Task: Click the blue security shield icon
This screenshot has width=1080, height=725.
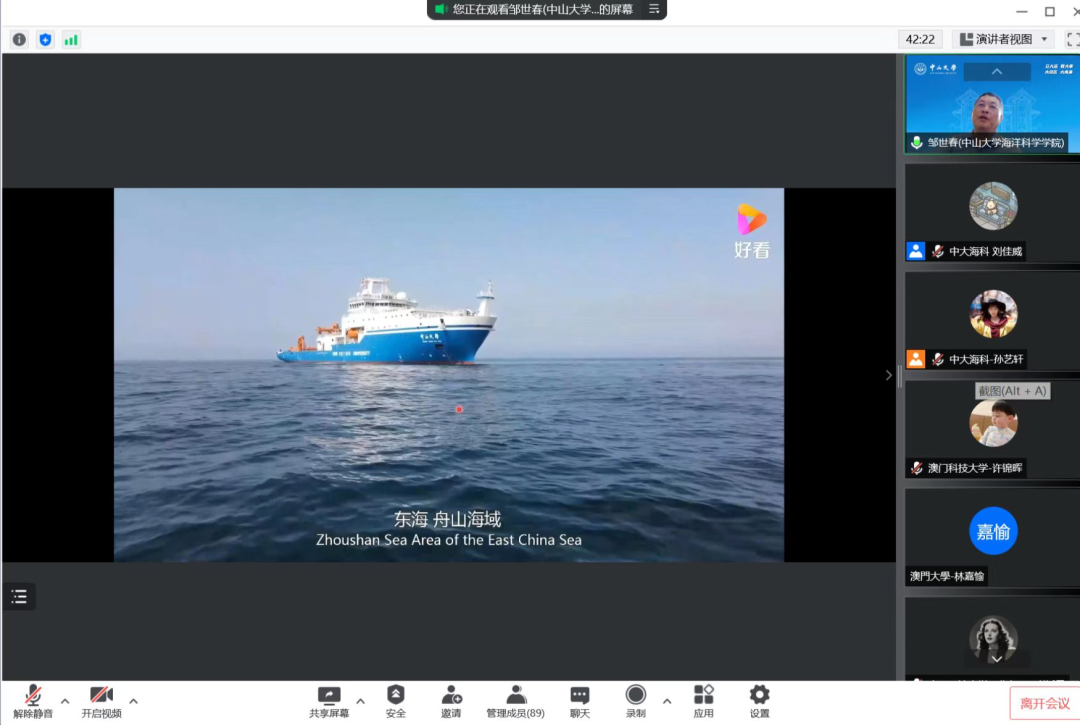Action: coord(45,40)
